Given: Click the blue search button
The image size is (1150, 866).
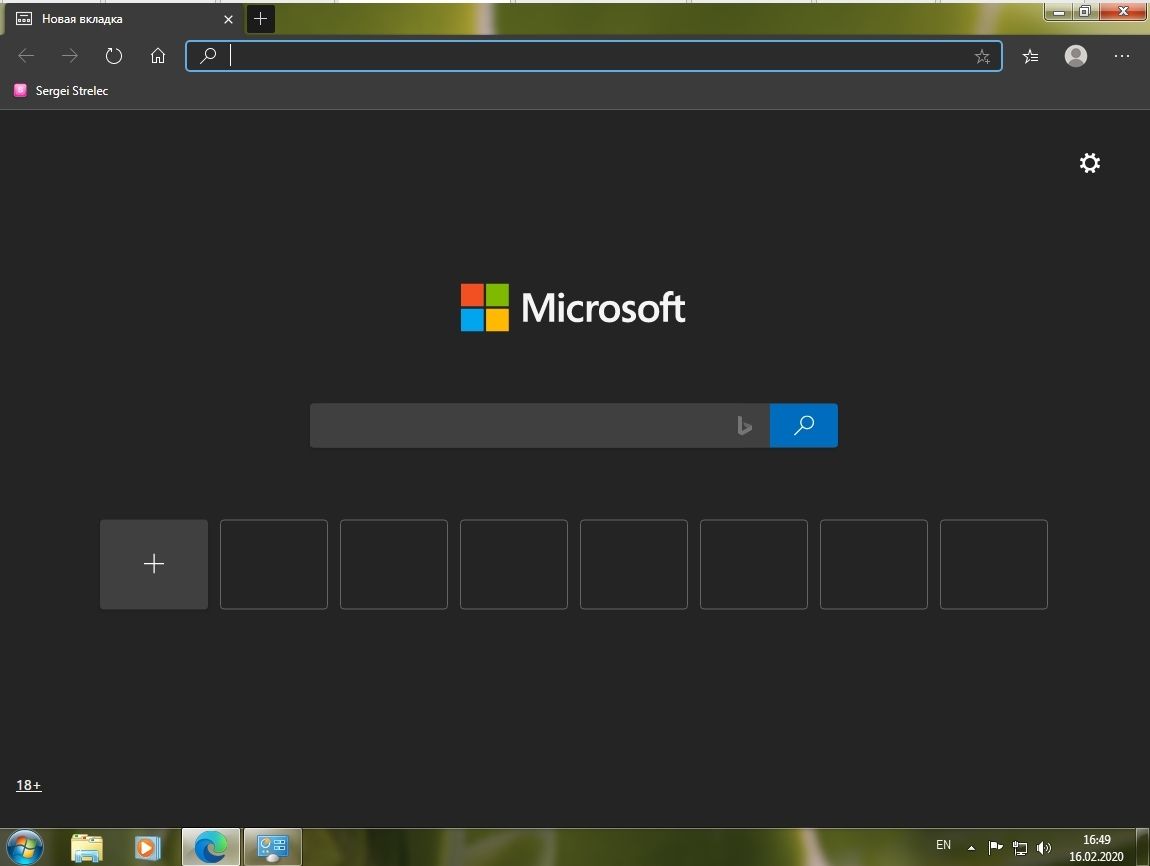Looking at the screenshot, I should coord(804,425).
